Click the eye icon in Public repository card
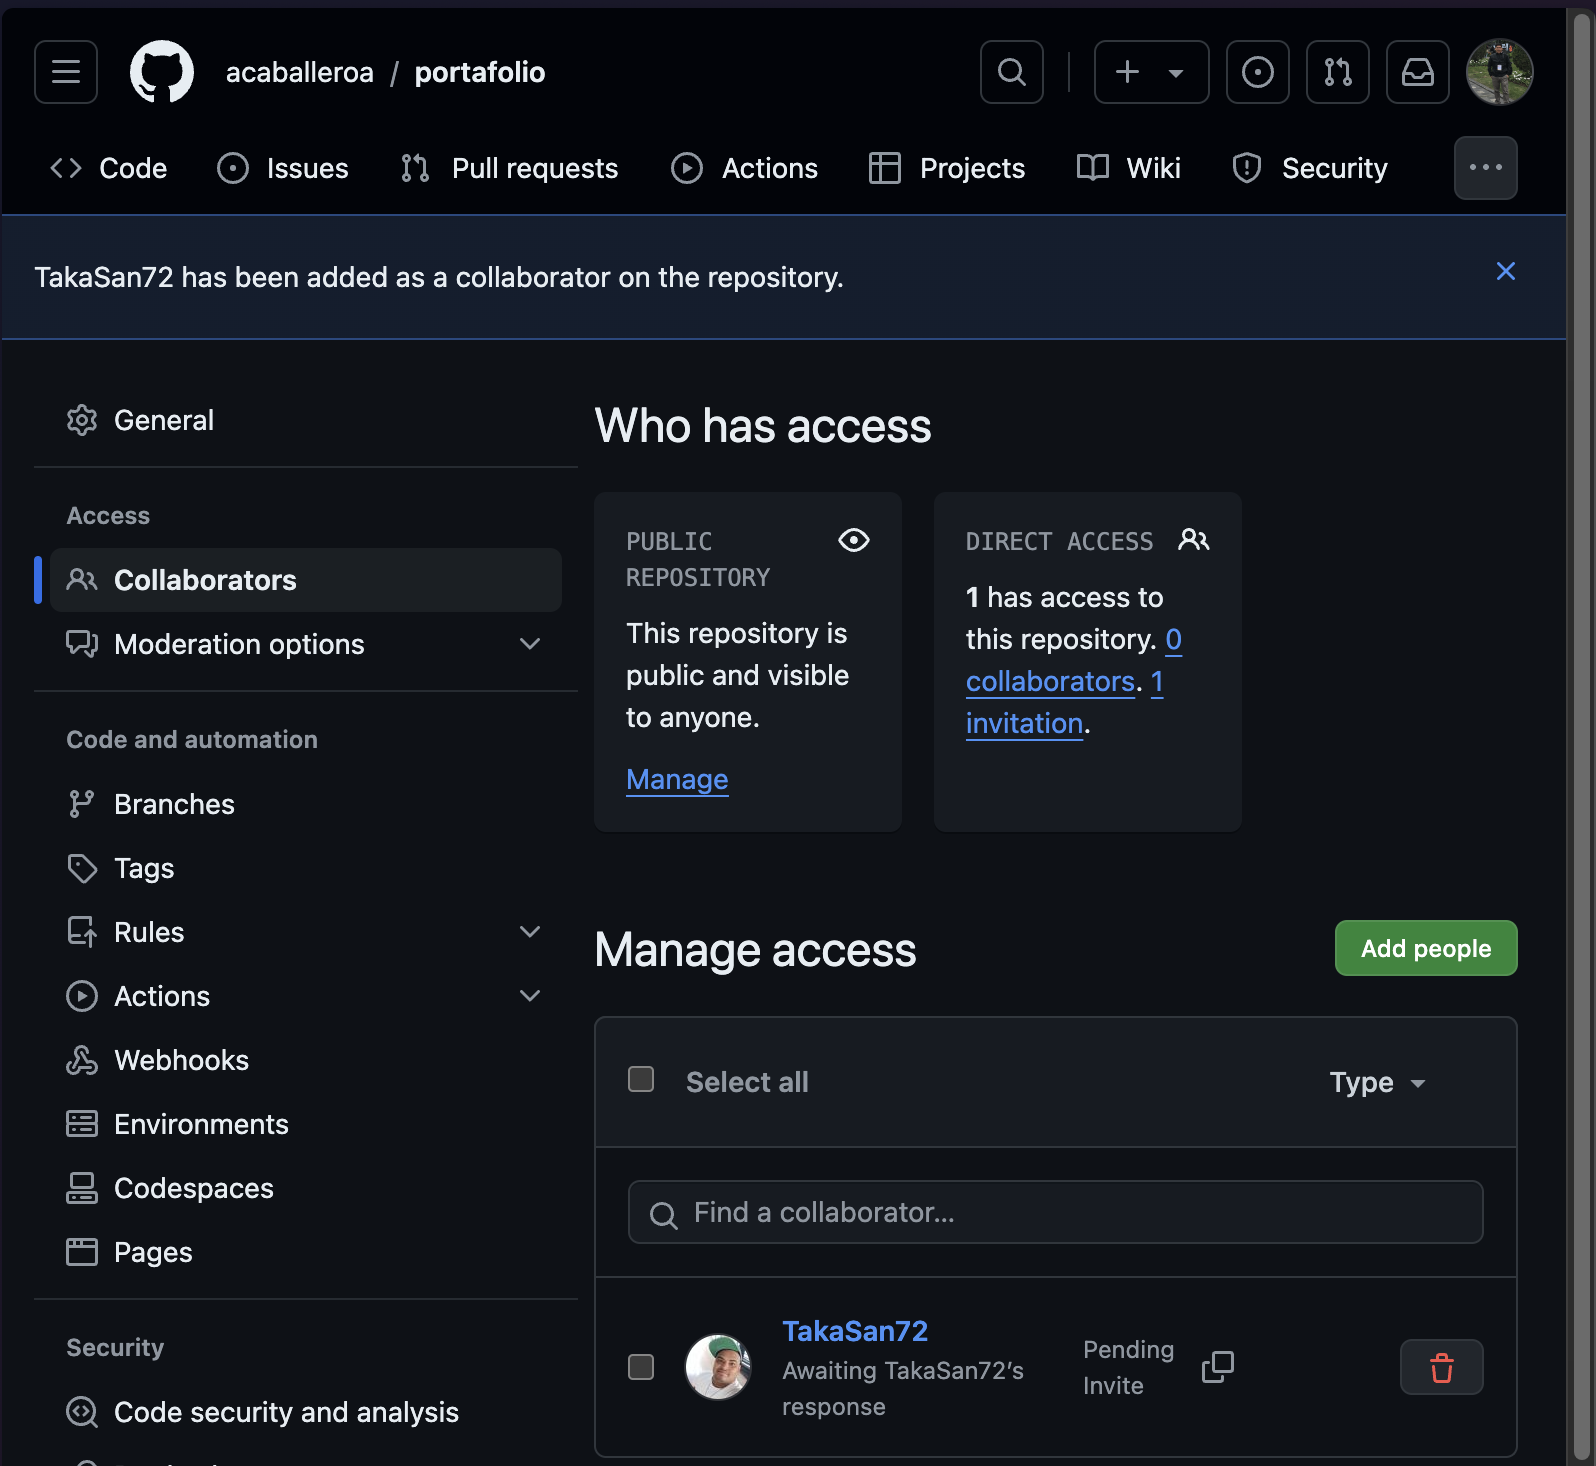1596x1466 pixels. (x=854, y=540)
